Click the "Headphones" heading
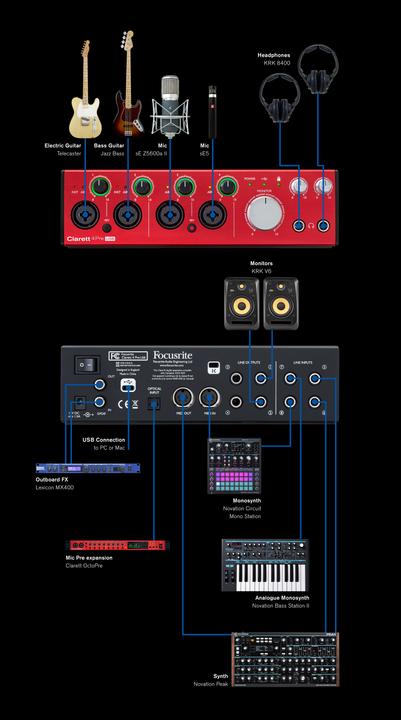 pyautogui.click(x=274, y=56)
